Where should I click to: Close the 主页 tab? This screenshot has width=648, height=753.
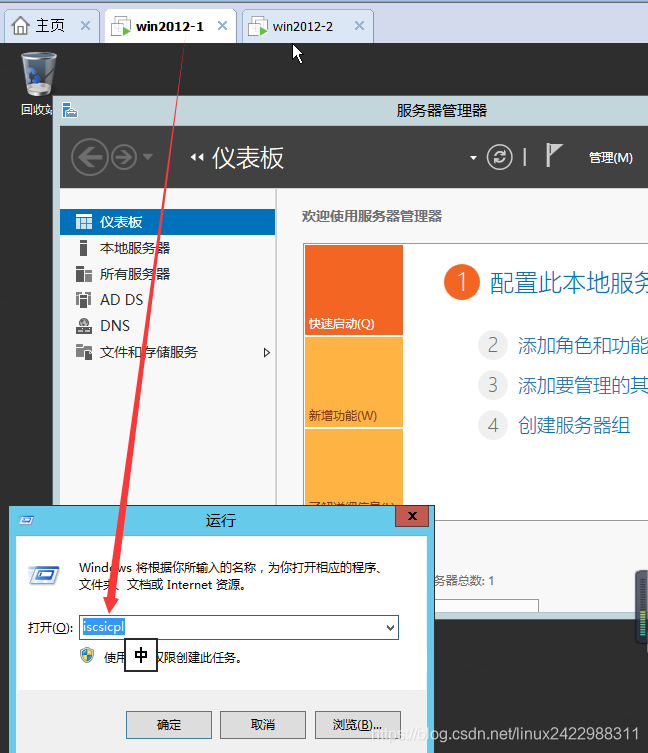(86, 25)
